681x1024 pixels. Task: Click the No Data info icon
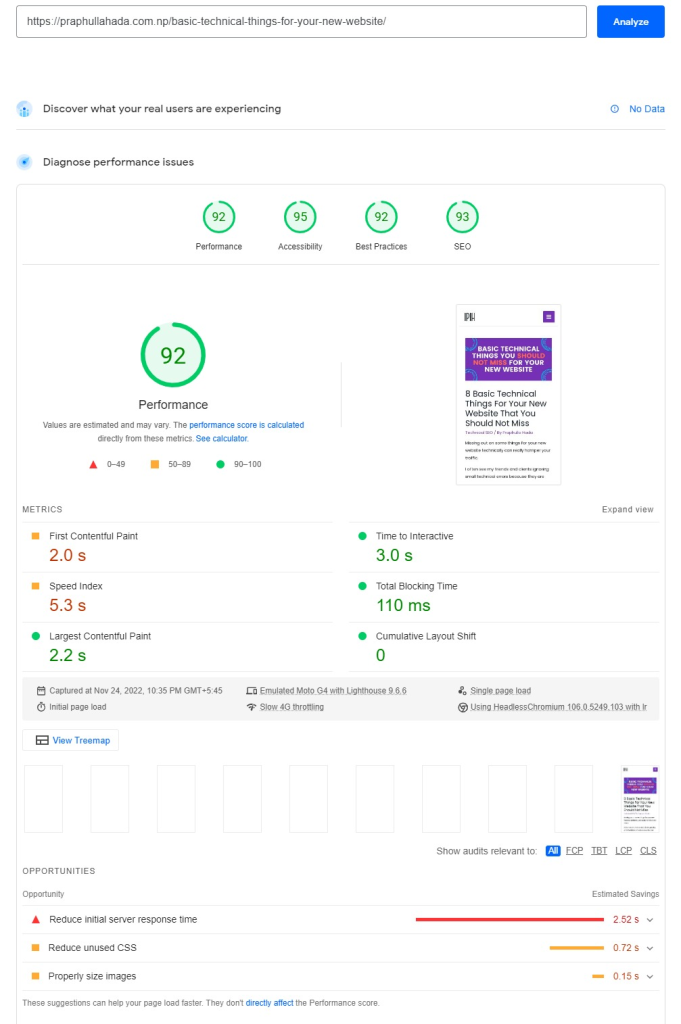pyautogui.click(x=614, y=109)
